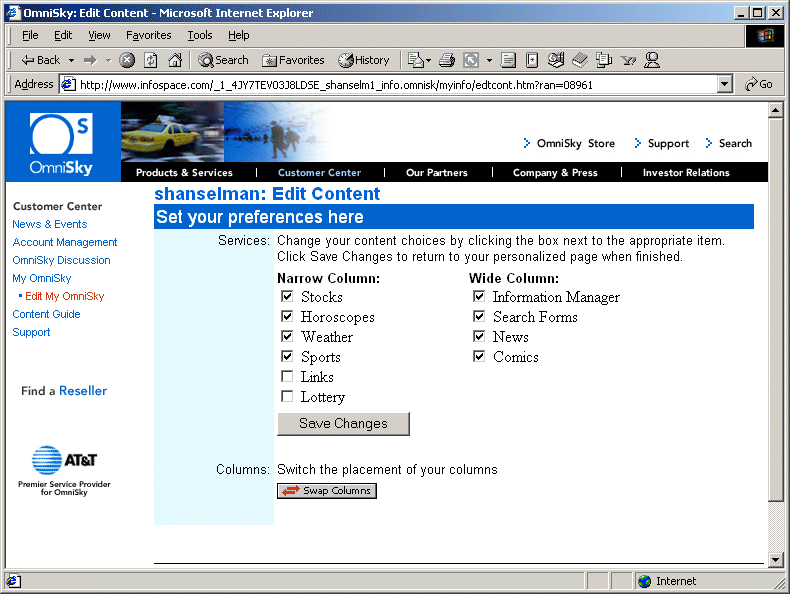
Task: Uncheck the Information Manager checkbox
Action: tap(479, 296)
